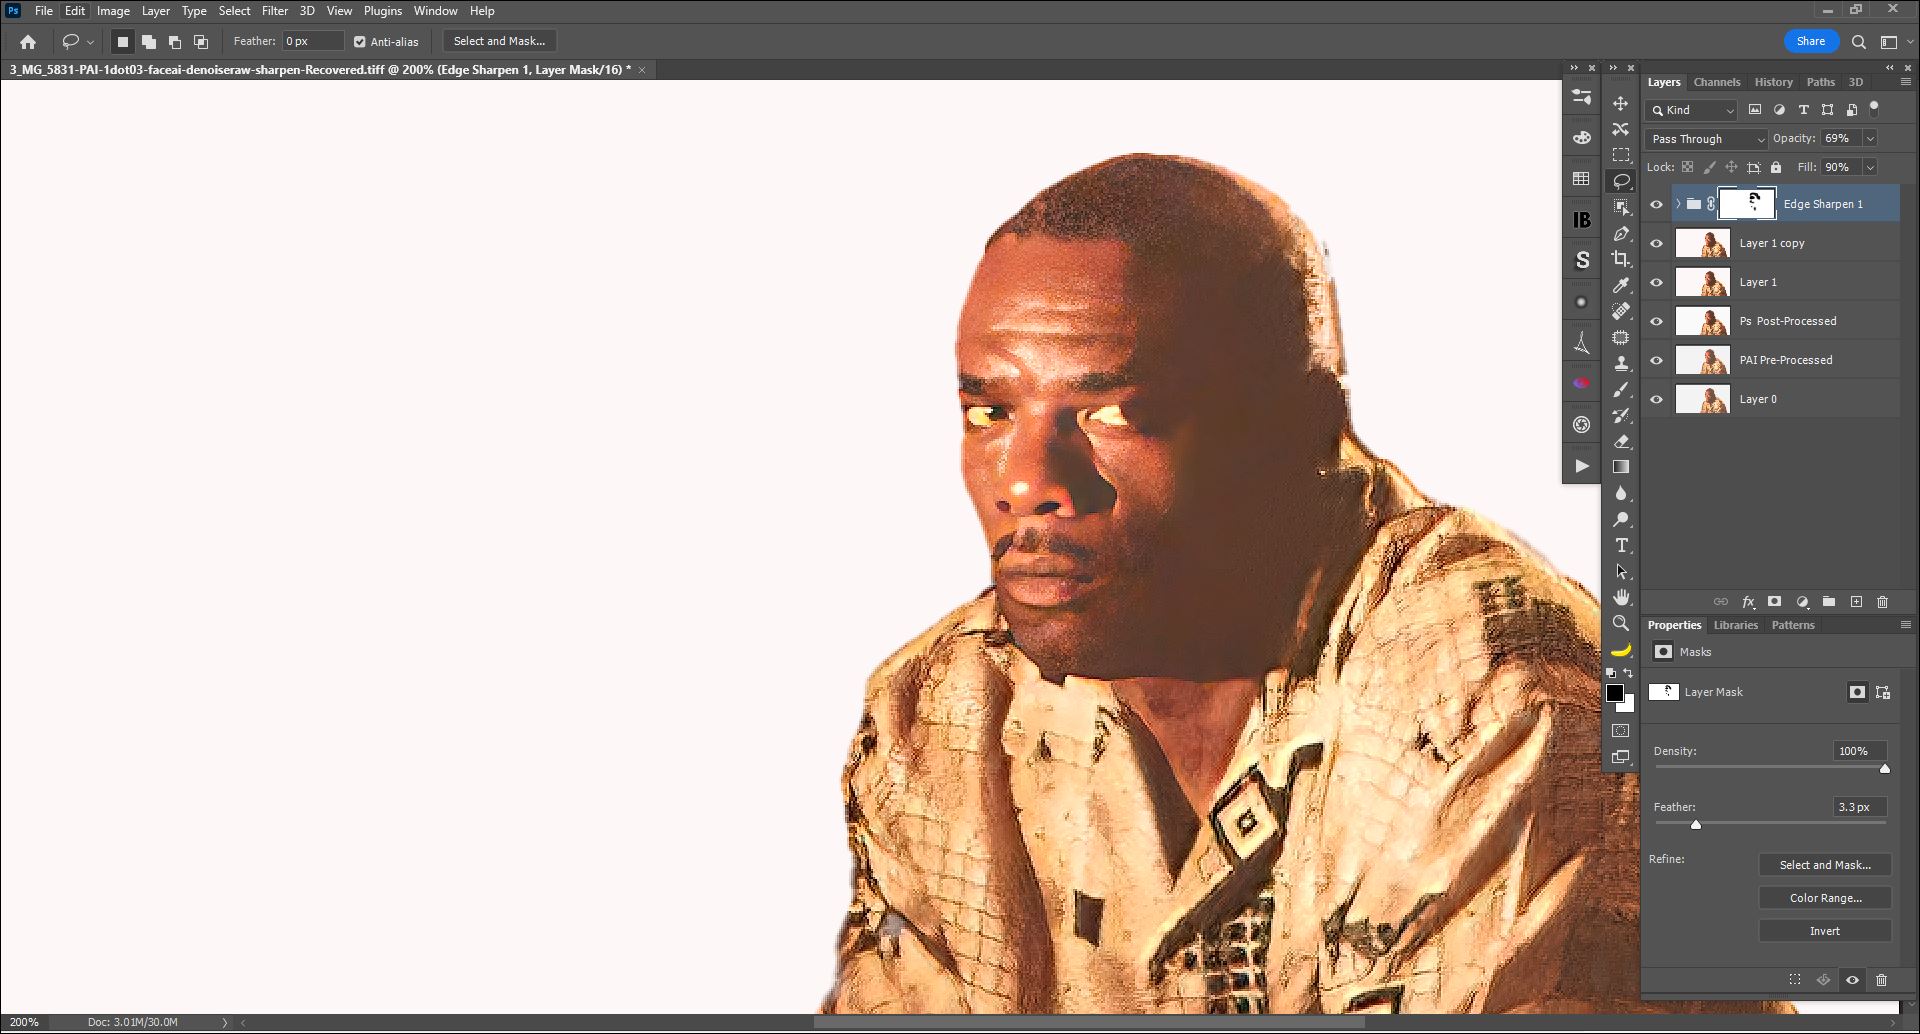Select the Eyedropper tool
1920x1034 pixels.
tap(1620, 285)
